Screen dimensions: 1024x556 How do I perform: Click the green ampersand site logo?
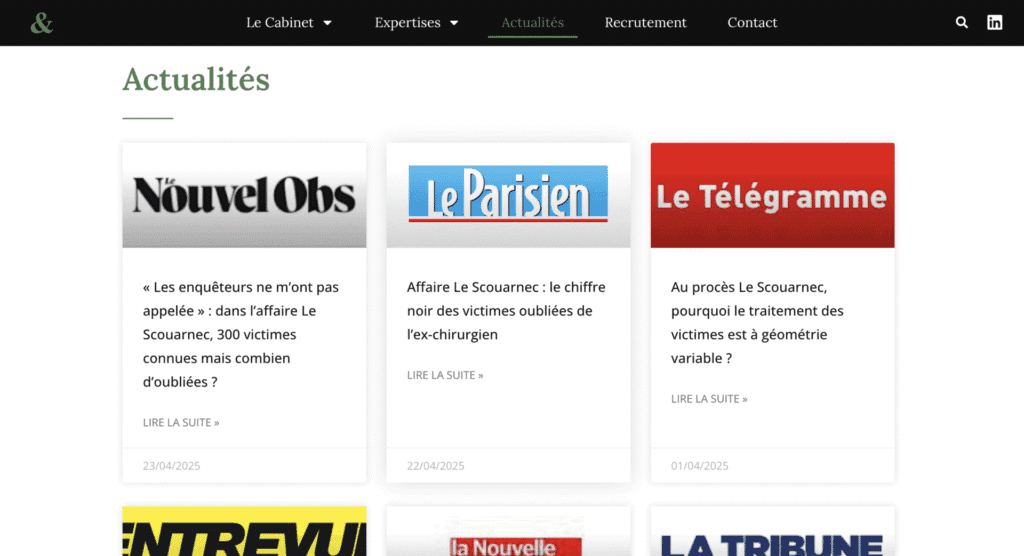[x=41, y=23]
